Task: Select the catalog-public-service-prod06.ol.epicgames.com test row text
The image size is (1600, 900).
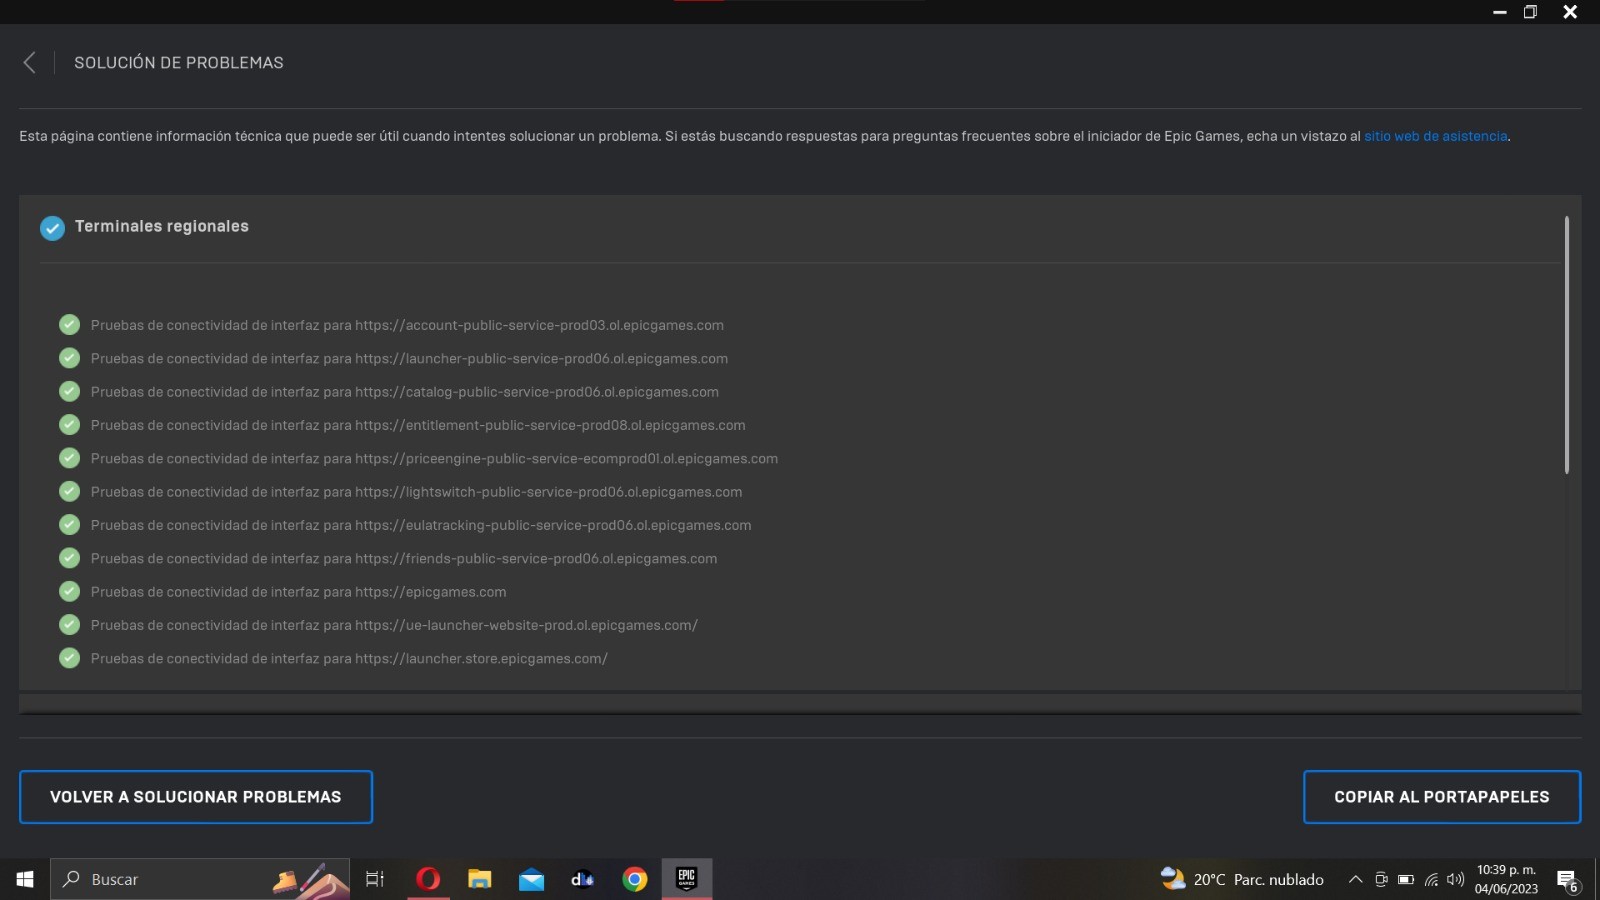Action: pyautogui.click(x=405, y=391)
